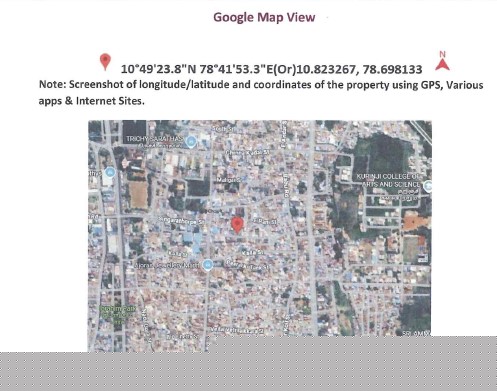Screen dimensions: 497x391
Task: Click the Singarathope St street label
Action: pos(180,220)
